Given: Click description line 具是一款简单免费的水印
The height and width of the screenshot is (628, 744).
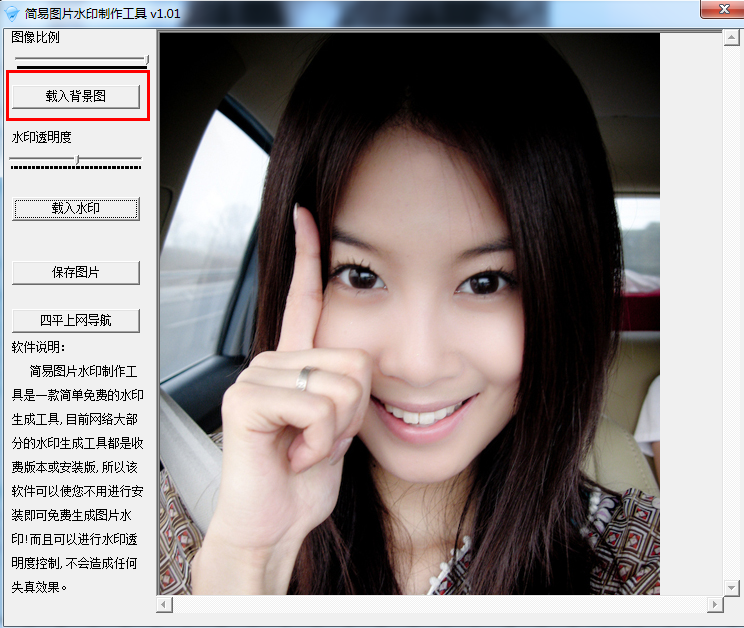Looking at the screenshot, I should point(77,395).
